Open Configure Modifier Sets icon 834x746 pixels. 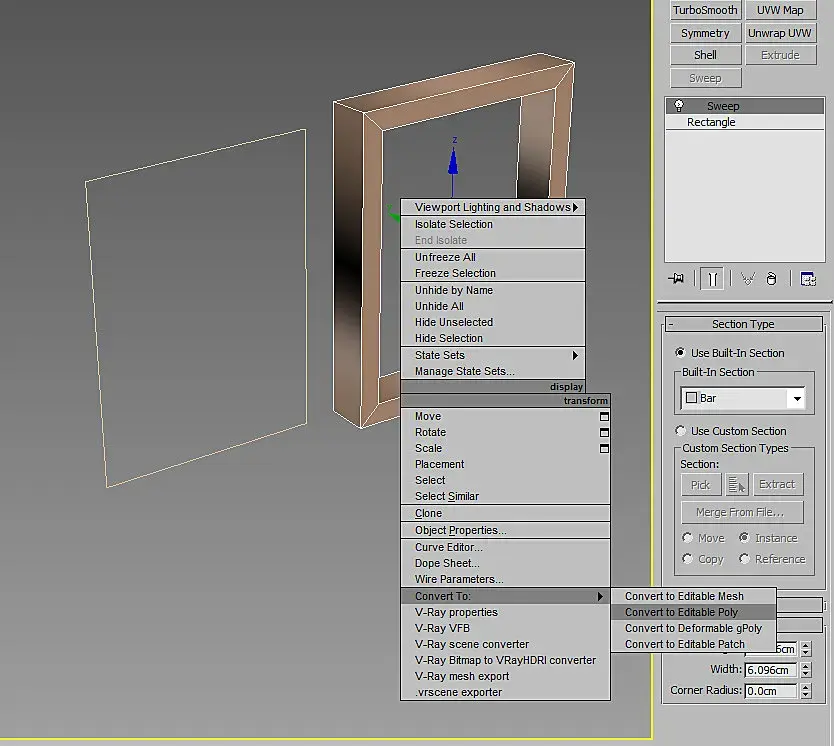pyautogui.click(x=808, y=279)
